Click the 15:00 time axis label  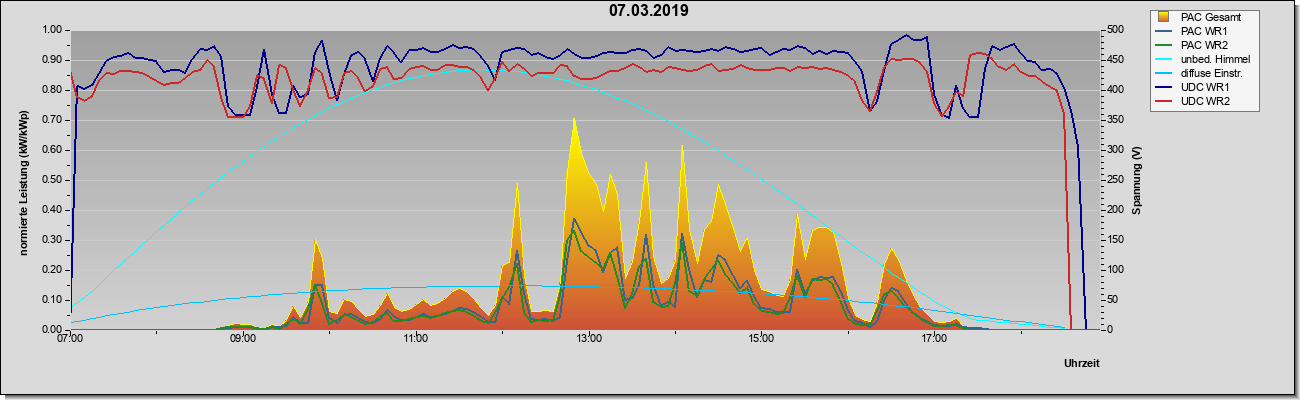click(761, 340)
